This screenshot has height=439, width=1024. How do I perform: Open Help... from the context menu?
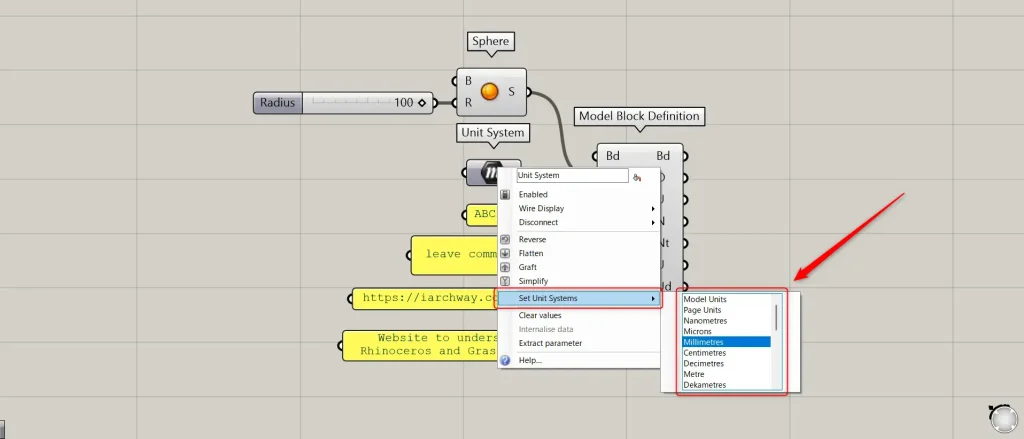(x=579, y=361)
